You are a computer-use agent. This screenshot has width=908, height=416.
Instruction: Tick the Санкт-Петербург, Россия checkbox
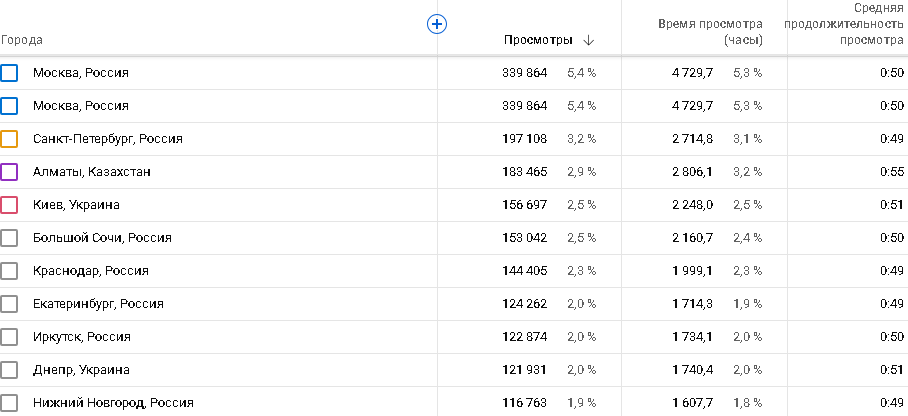click(10, 139)
